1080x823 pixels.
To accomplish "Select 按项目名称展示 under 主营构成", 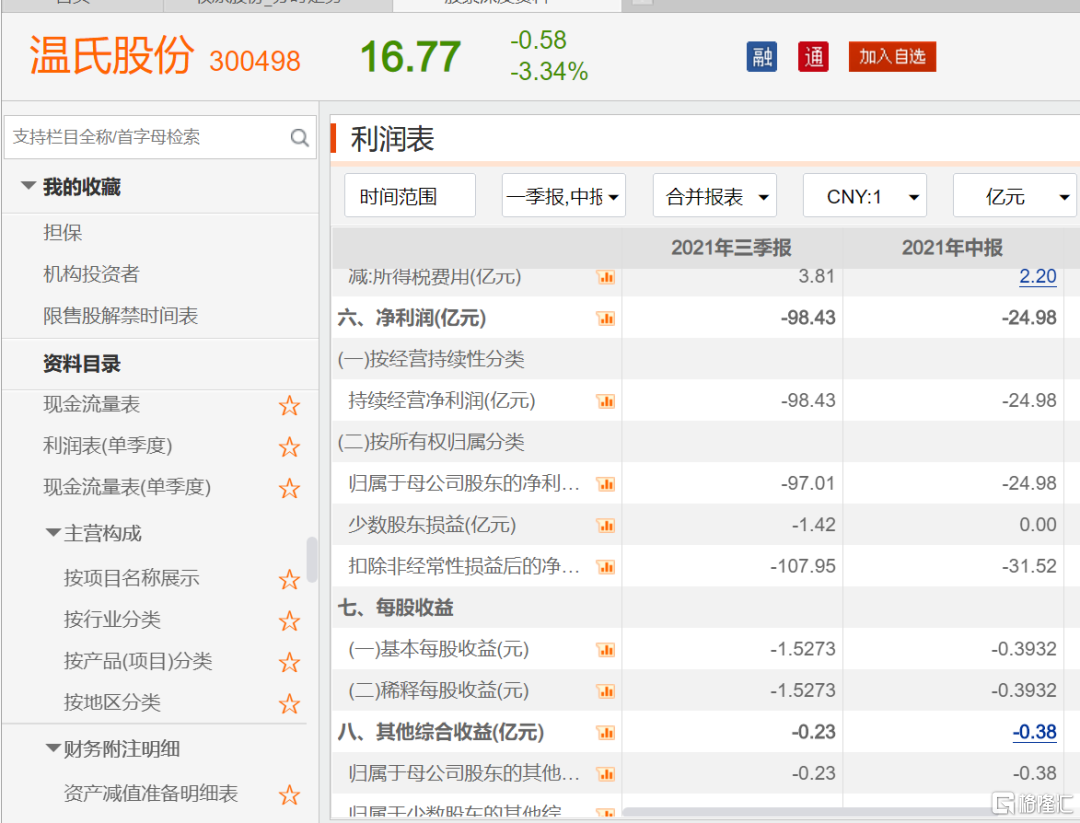I will click(x=132, y=578).
